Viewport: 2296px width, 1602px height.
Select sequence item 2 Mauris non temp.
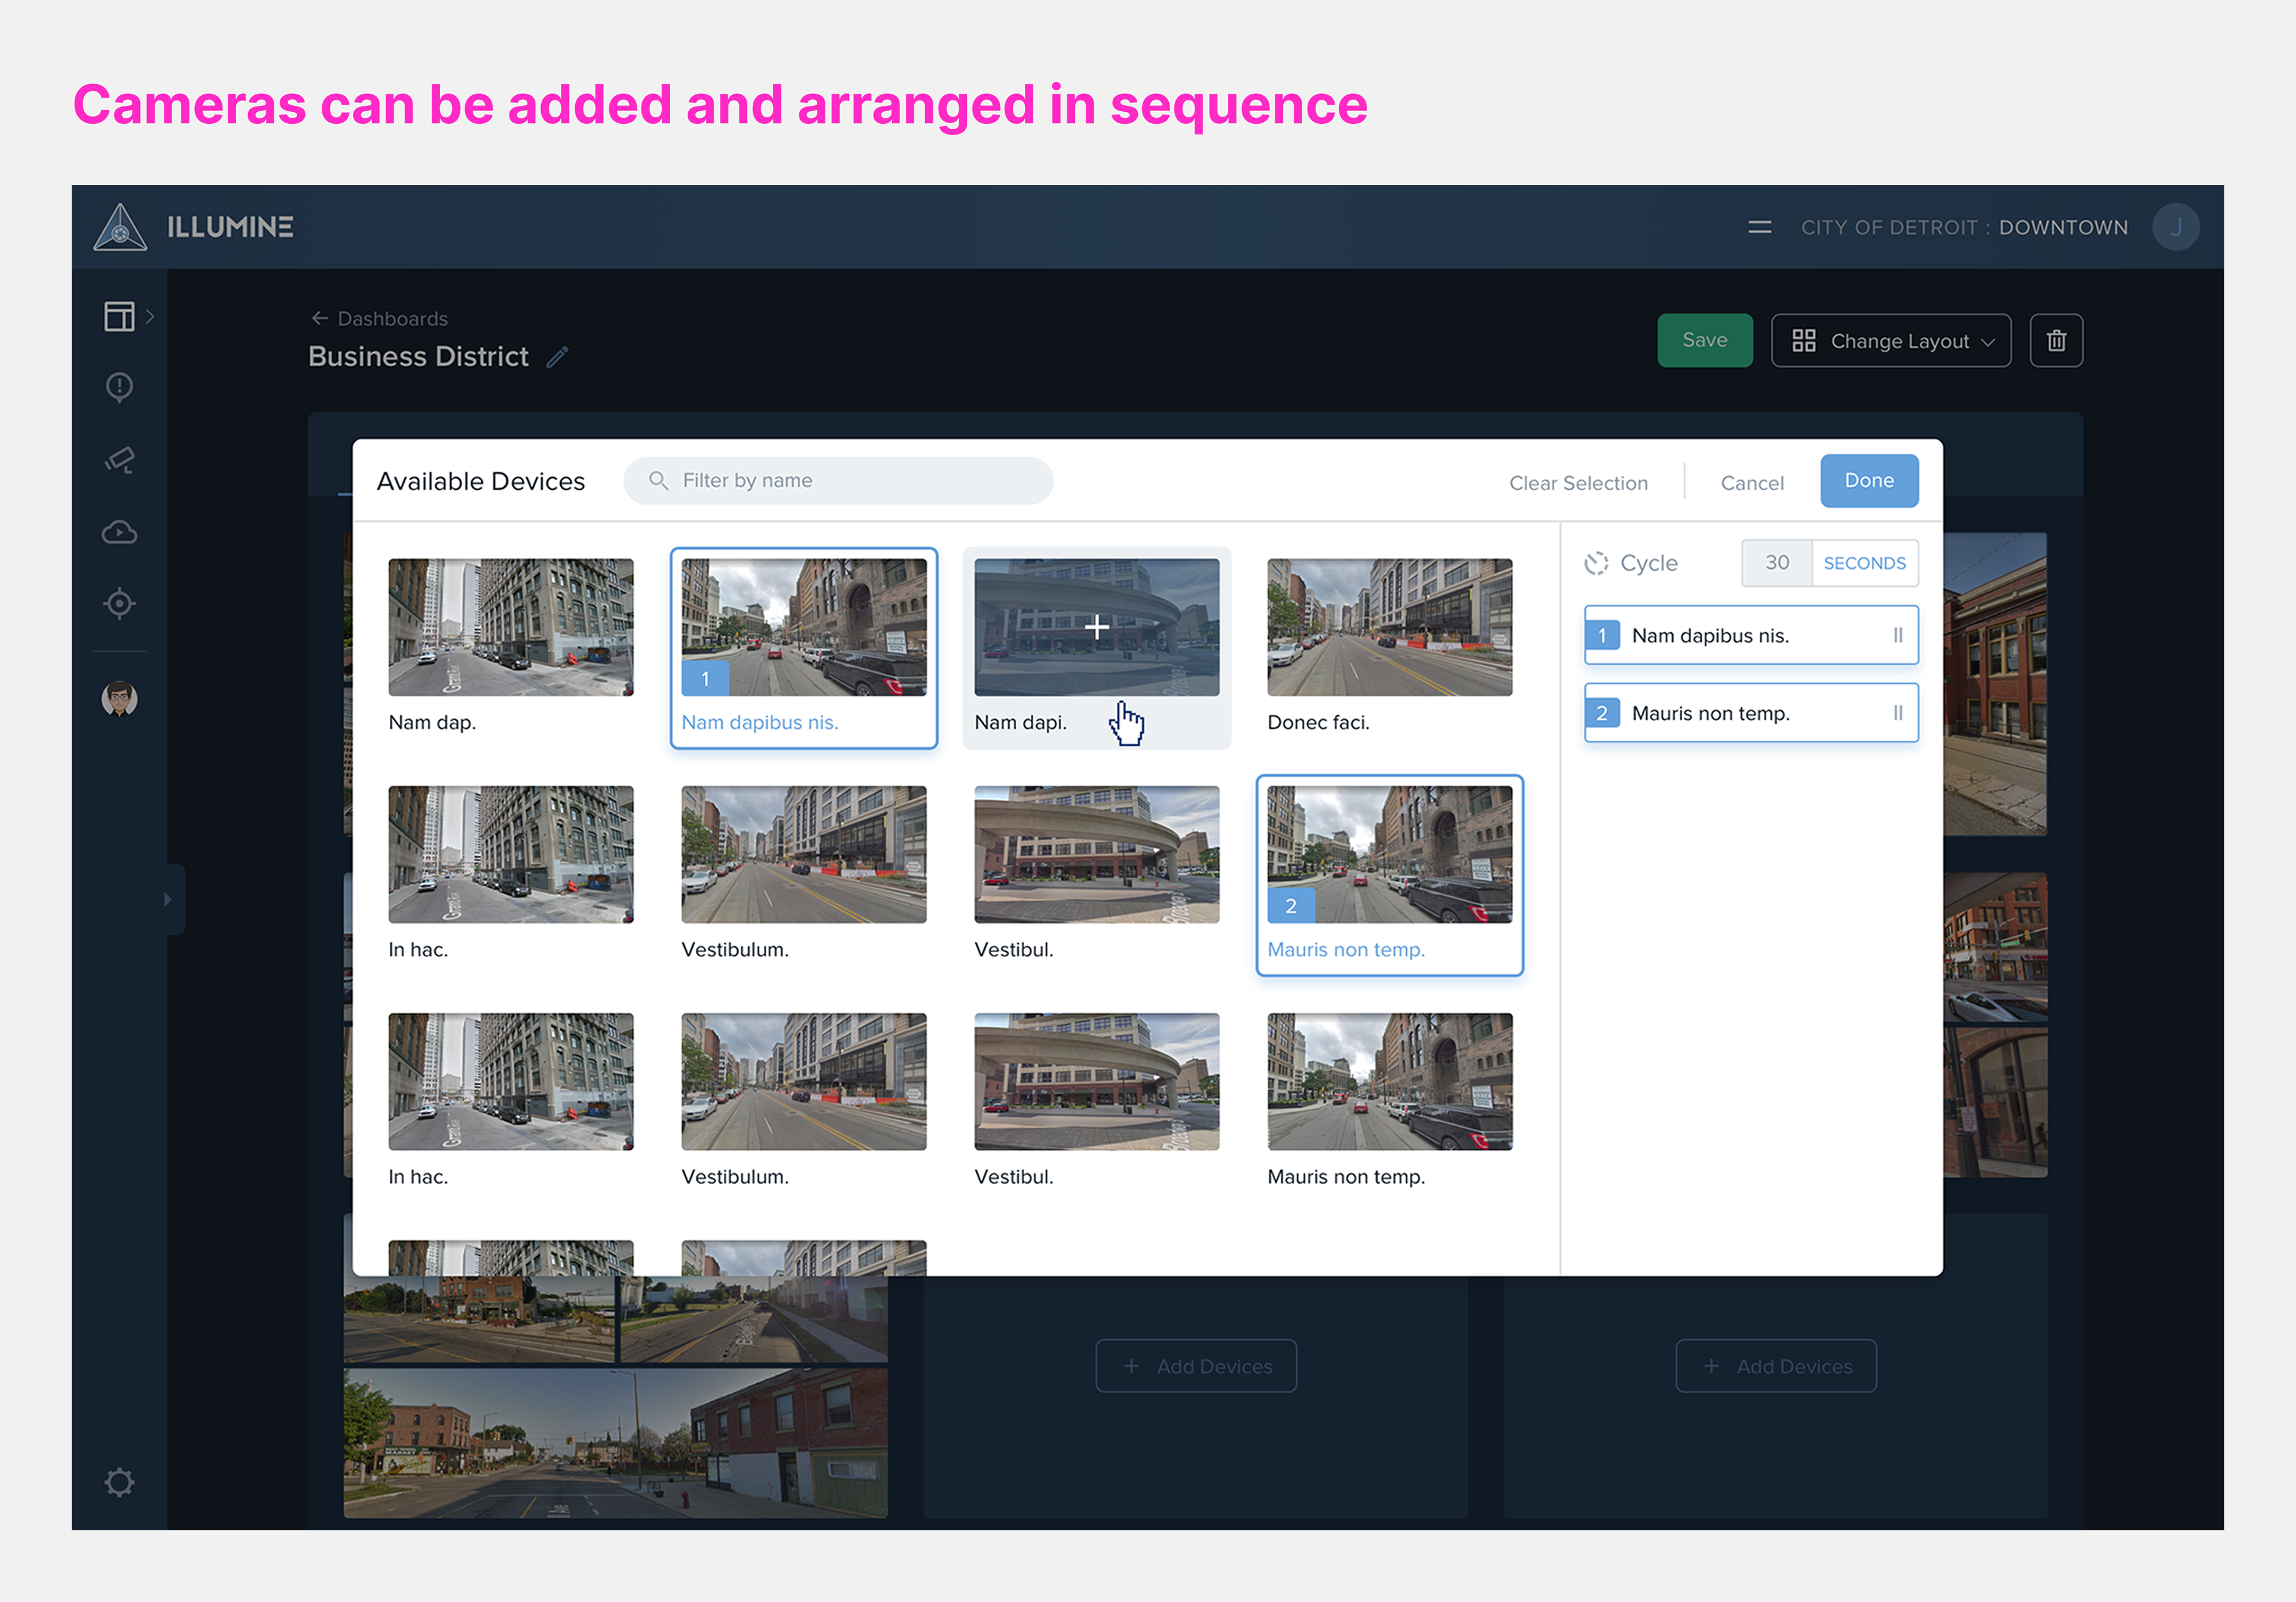[x=1751, y=713]
